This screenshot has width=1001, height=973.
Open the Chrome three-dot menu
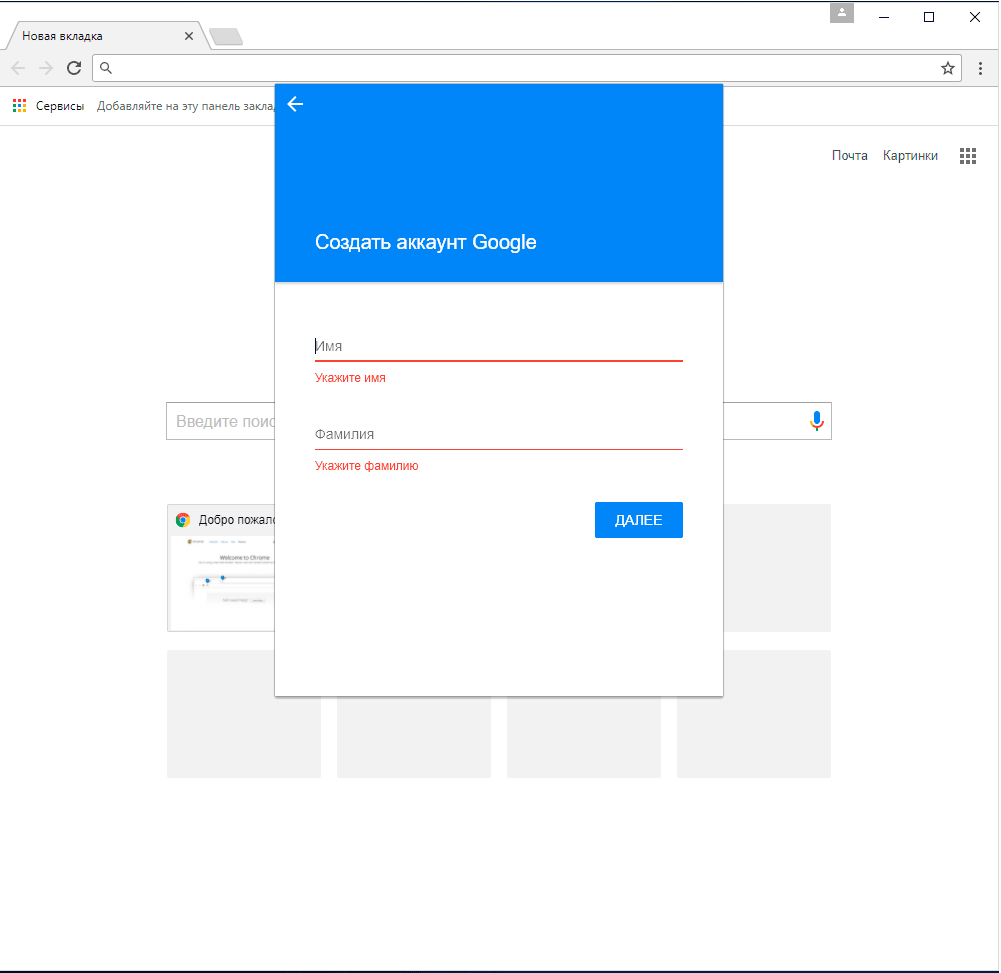[x=980, y=68]
